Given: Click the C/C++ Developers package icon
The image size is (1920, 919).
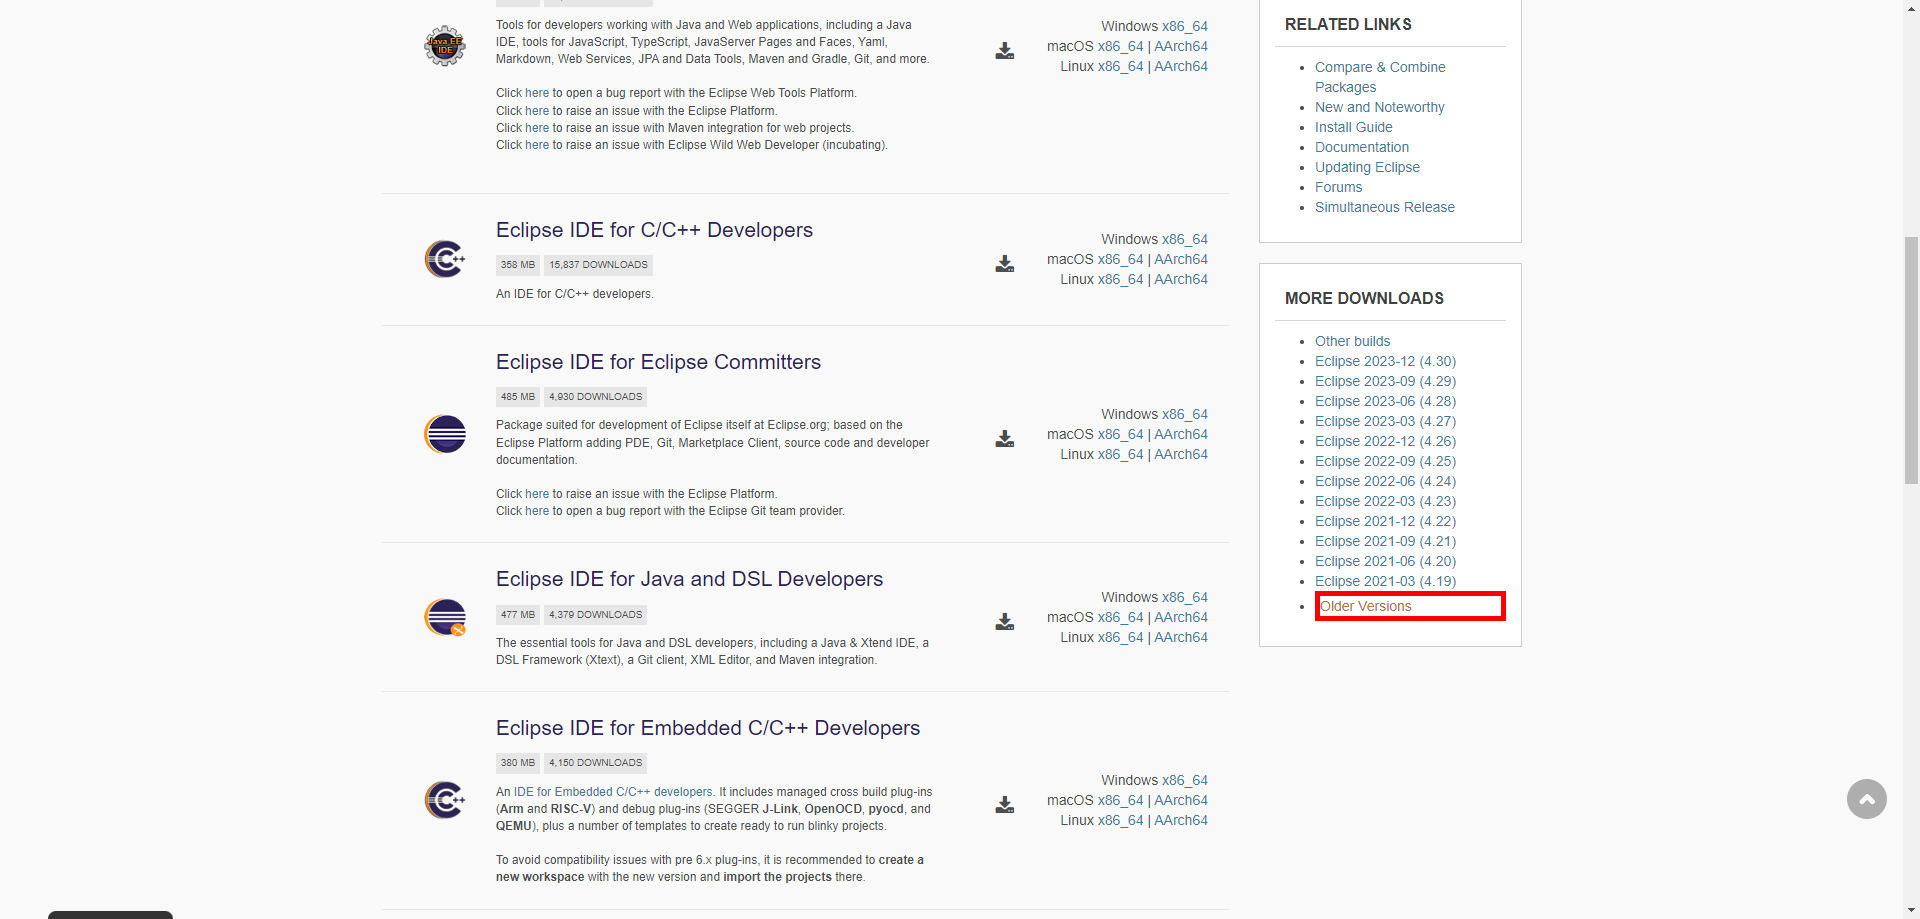Looking at the screenshot, I should coord(445,258).
